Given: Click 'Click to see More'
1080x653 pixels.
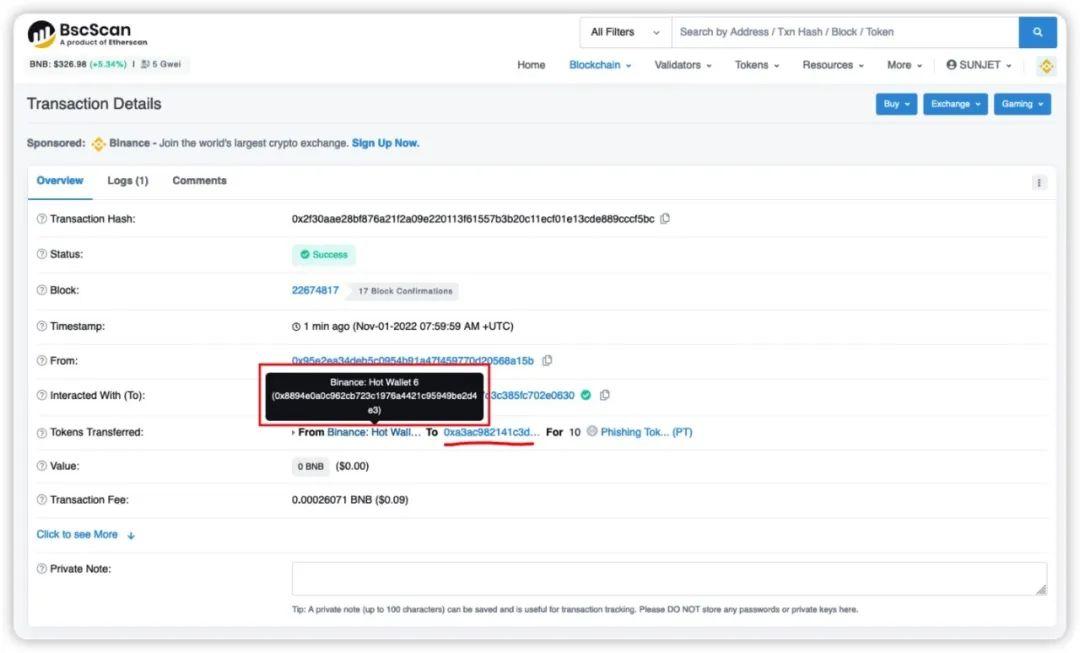Looking at the screenshot, I should tap(74, 534).
